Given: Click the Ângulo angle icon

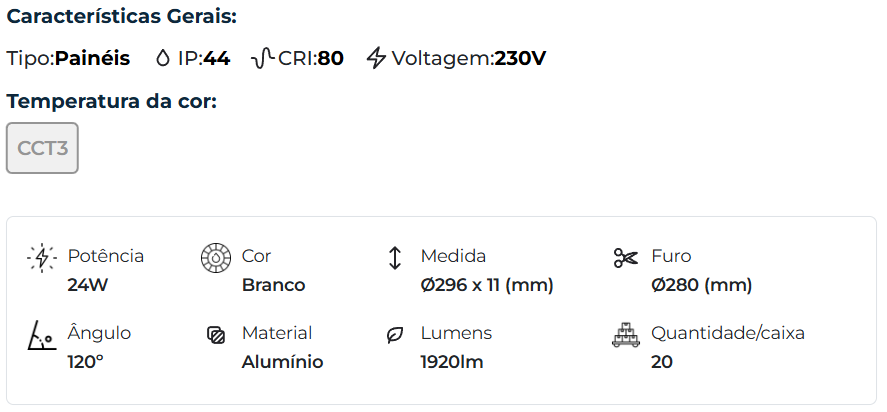Looking at the screenshot, I should tap(41, 335).
